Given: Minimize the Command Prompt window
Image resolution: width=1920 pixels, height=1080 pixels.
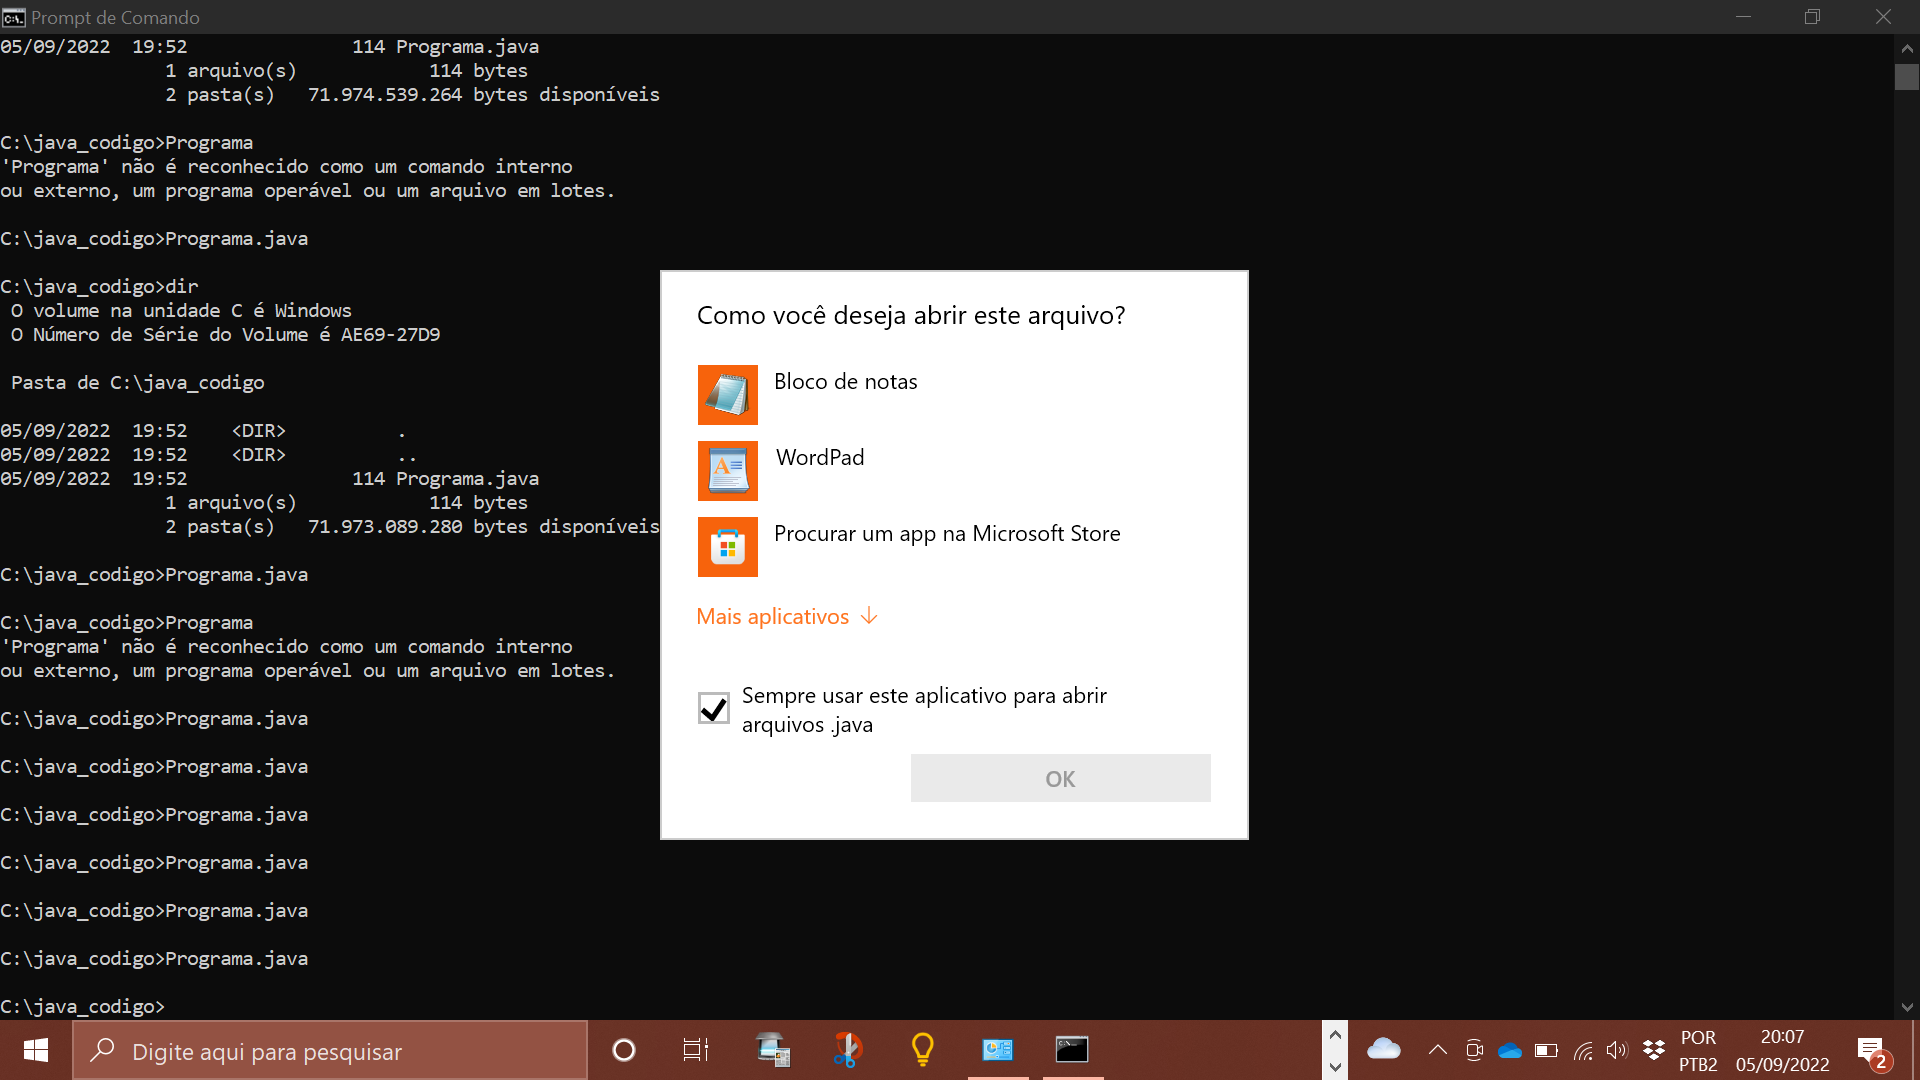Looking at the screenshot, I should tap(1743, 17).
